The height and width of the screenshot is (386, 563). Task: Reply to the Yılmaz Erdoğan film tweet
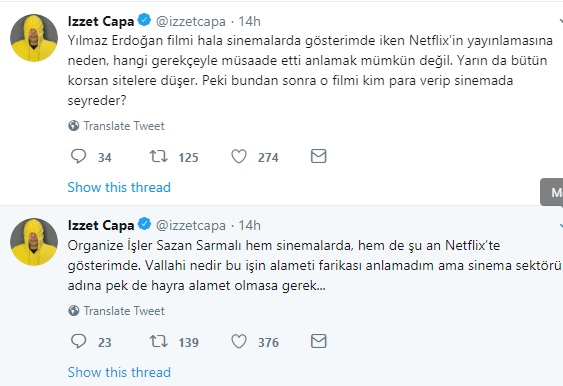pos(78,156)
